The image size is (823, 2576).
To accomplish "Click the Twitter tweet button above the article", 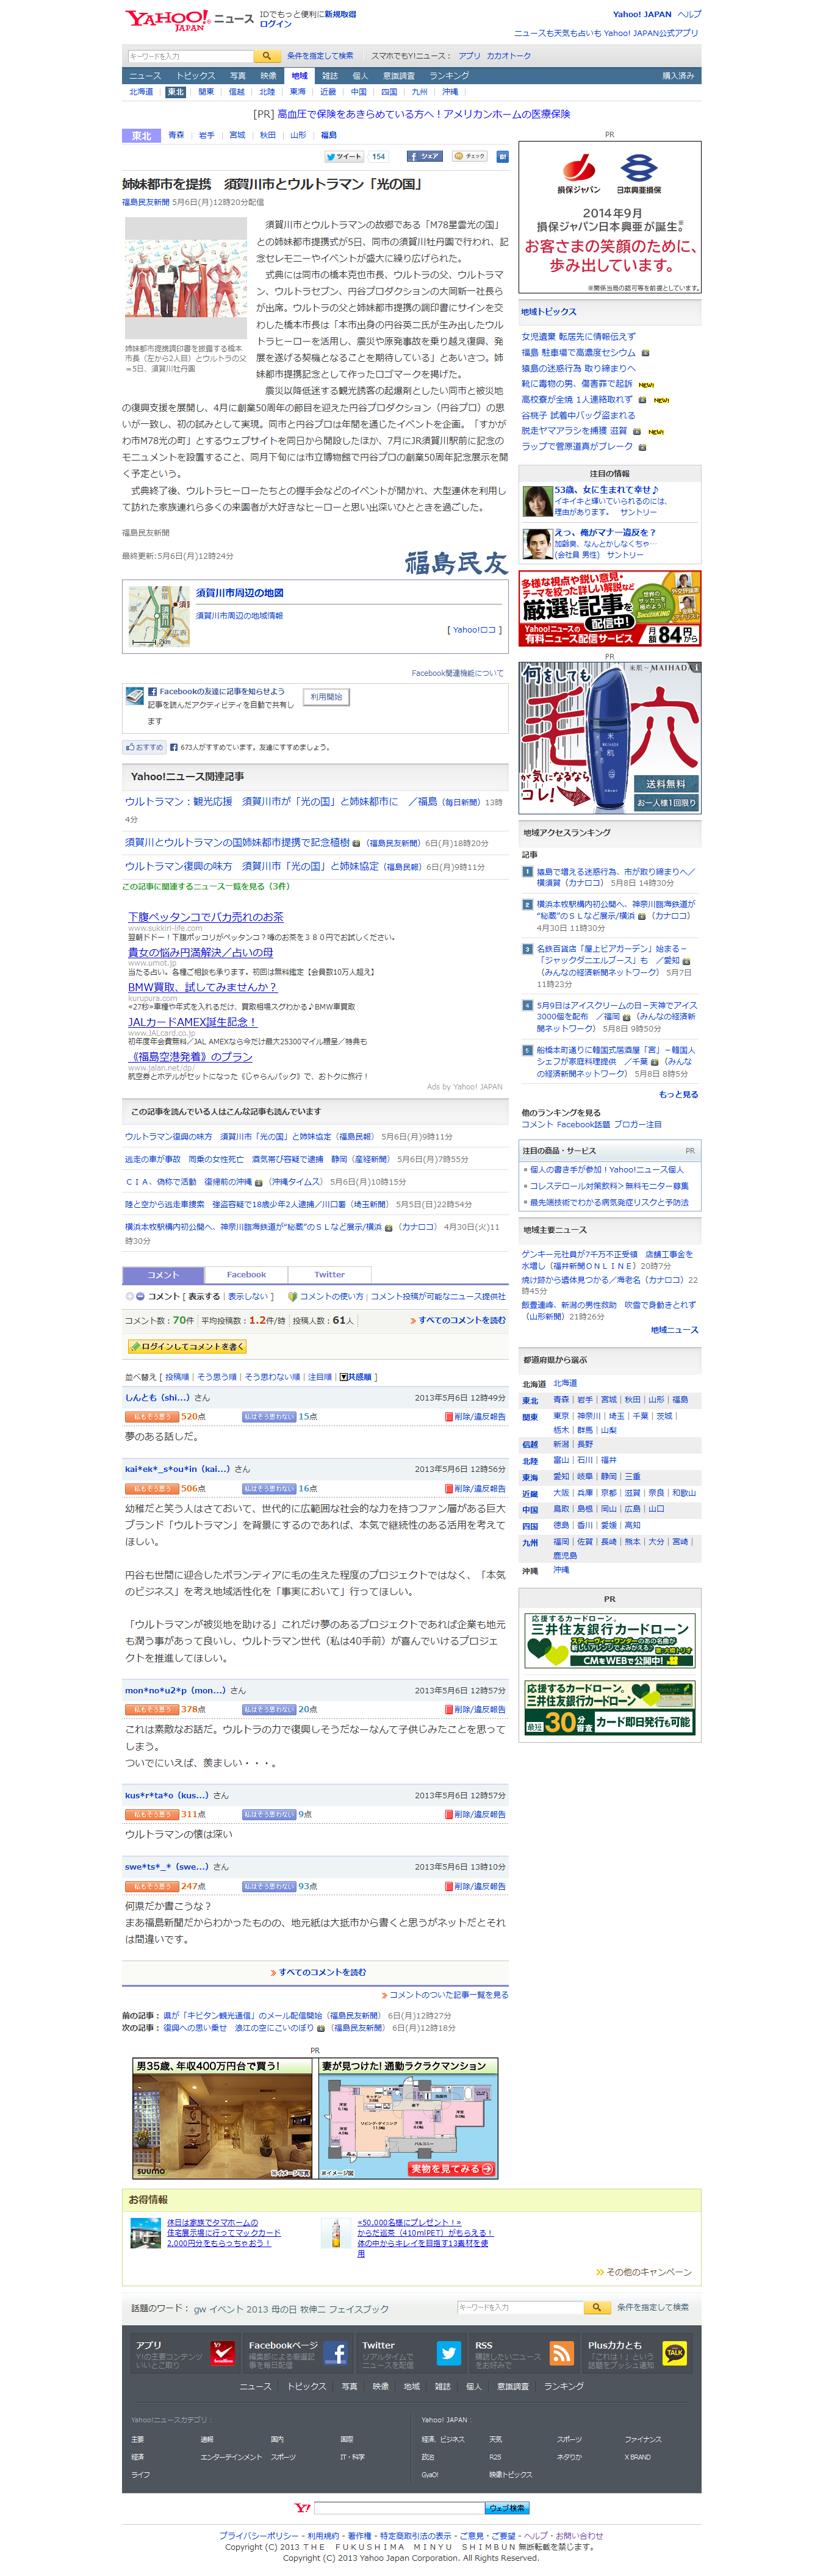I will point(344,156).
